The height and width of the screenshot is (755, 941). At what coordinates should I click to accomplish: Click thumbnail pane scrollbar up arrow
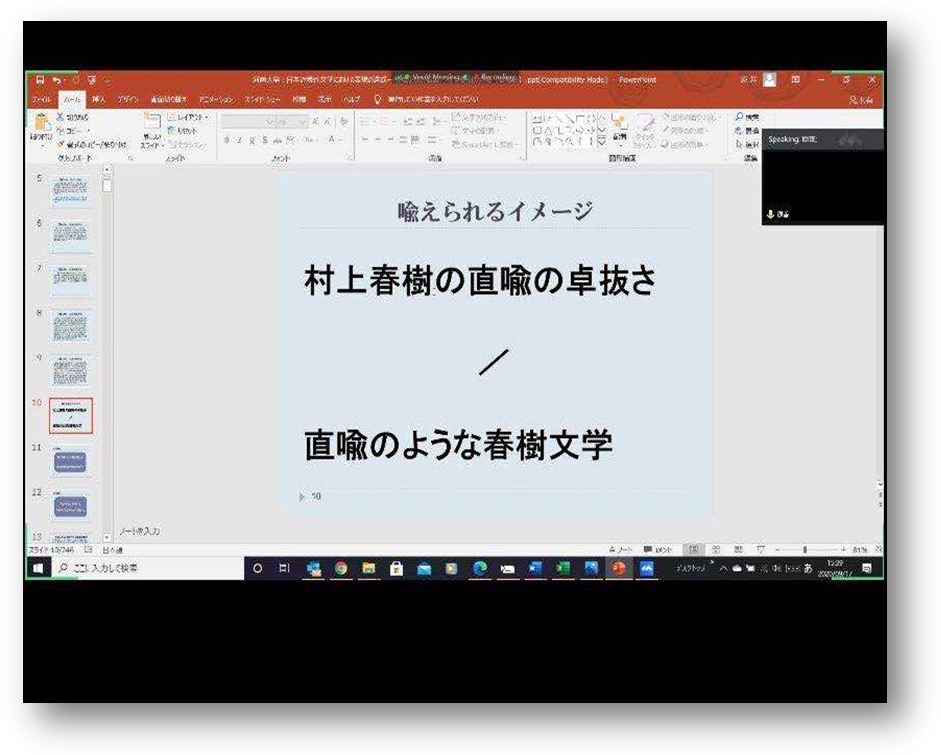[x=107, y=170]
